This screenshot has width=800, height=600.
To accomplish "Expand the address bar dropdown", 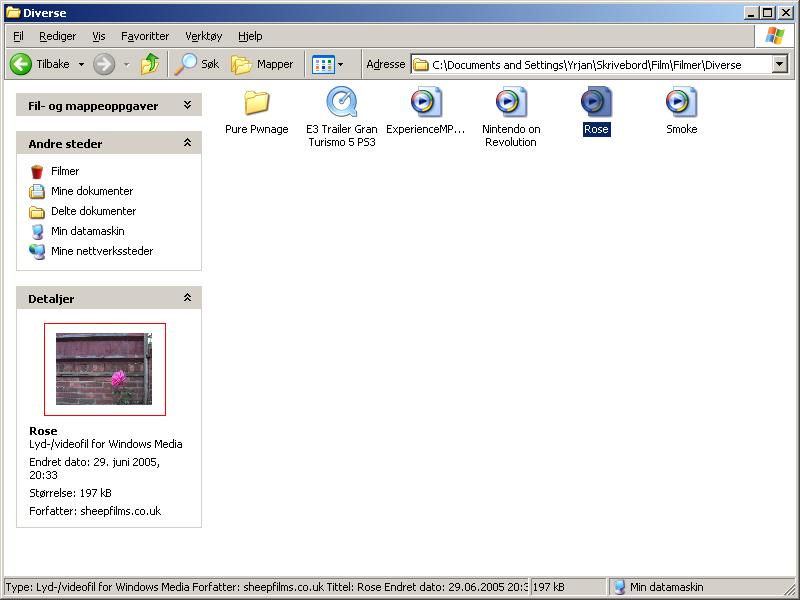I will coord(780,64).
